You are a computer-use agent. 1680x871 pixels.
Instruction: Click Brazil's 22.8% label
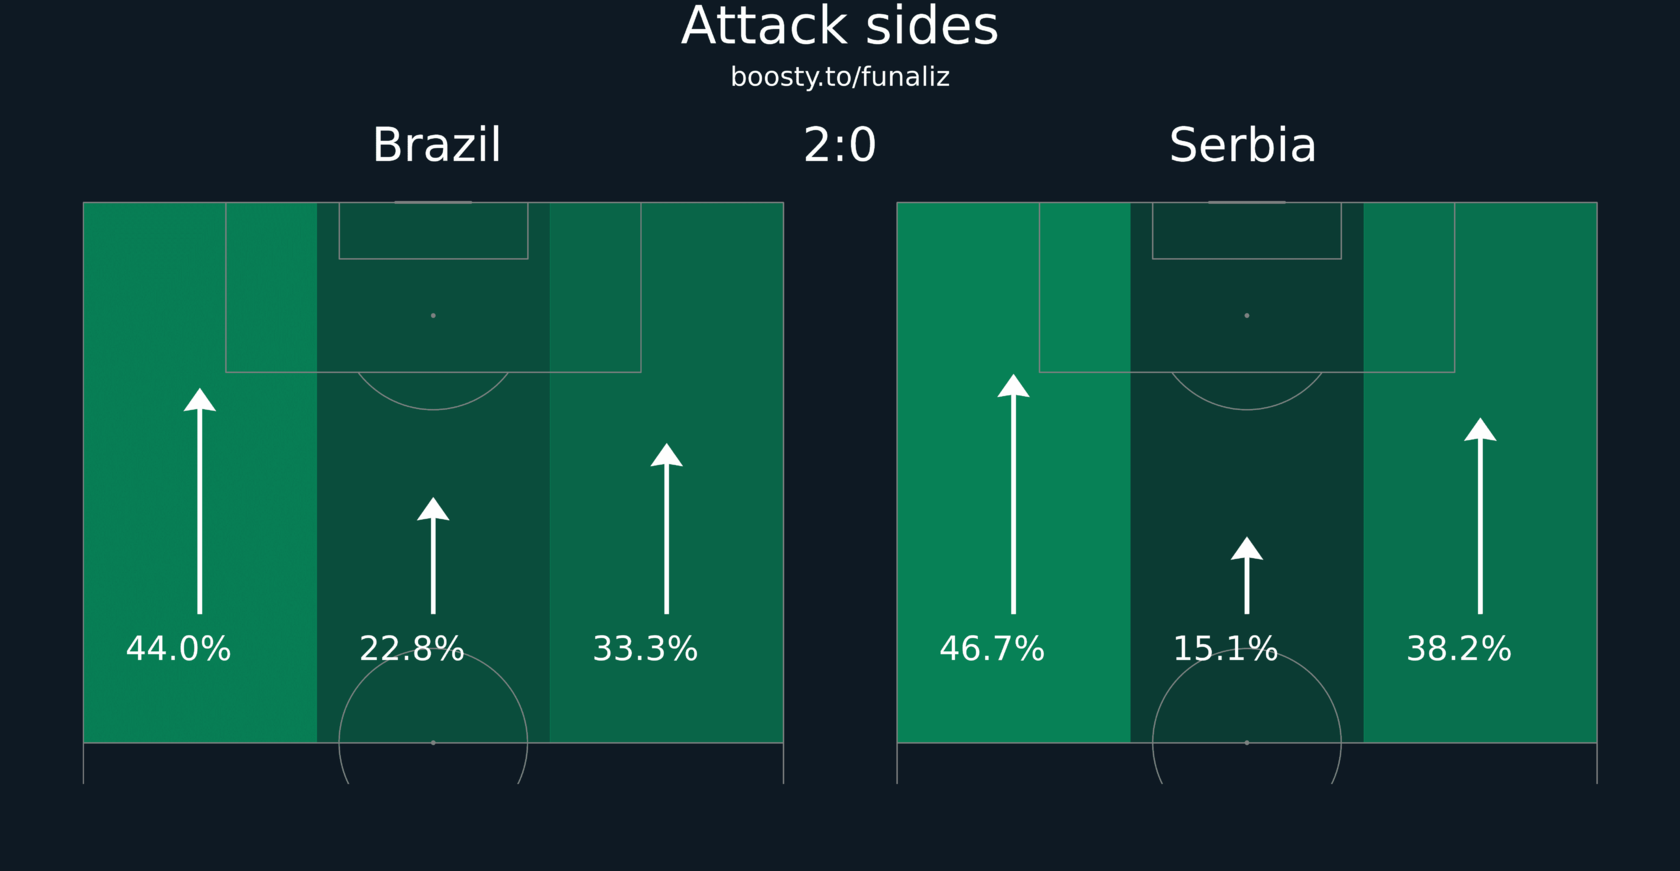(412, 649)
